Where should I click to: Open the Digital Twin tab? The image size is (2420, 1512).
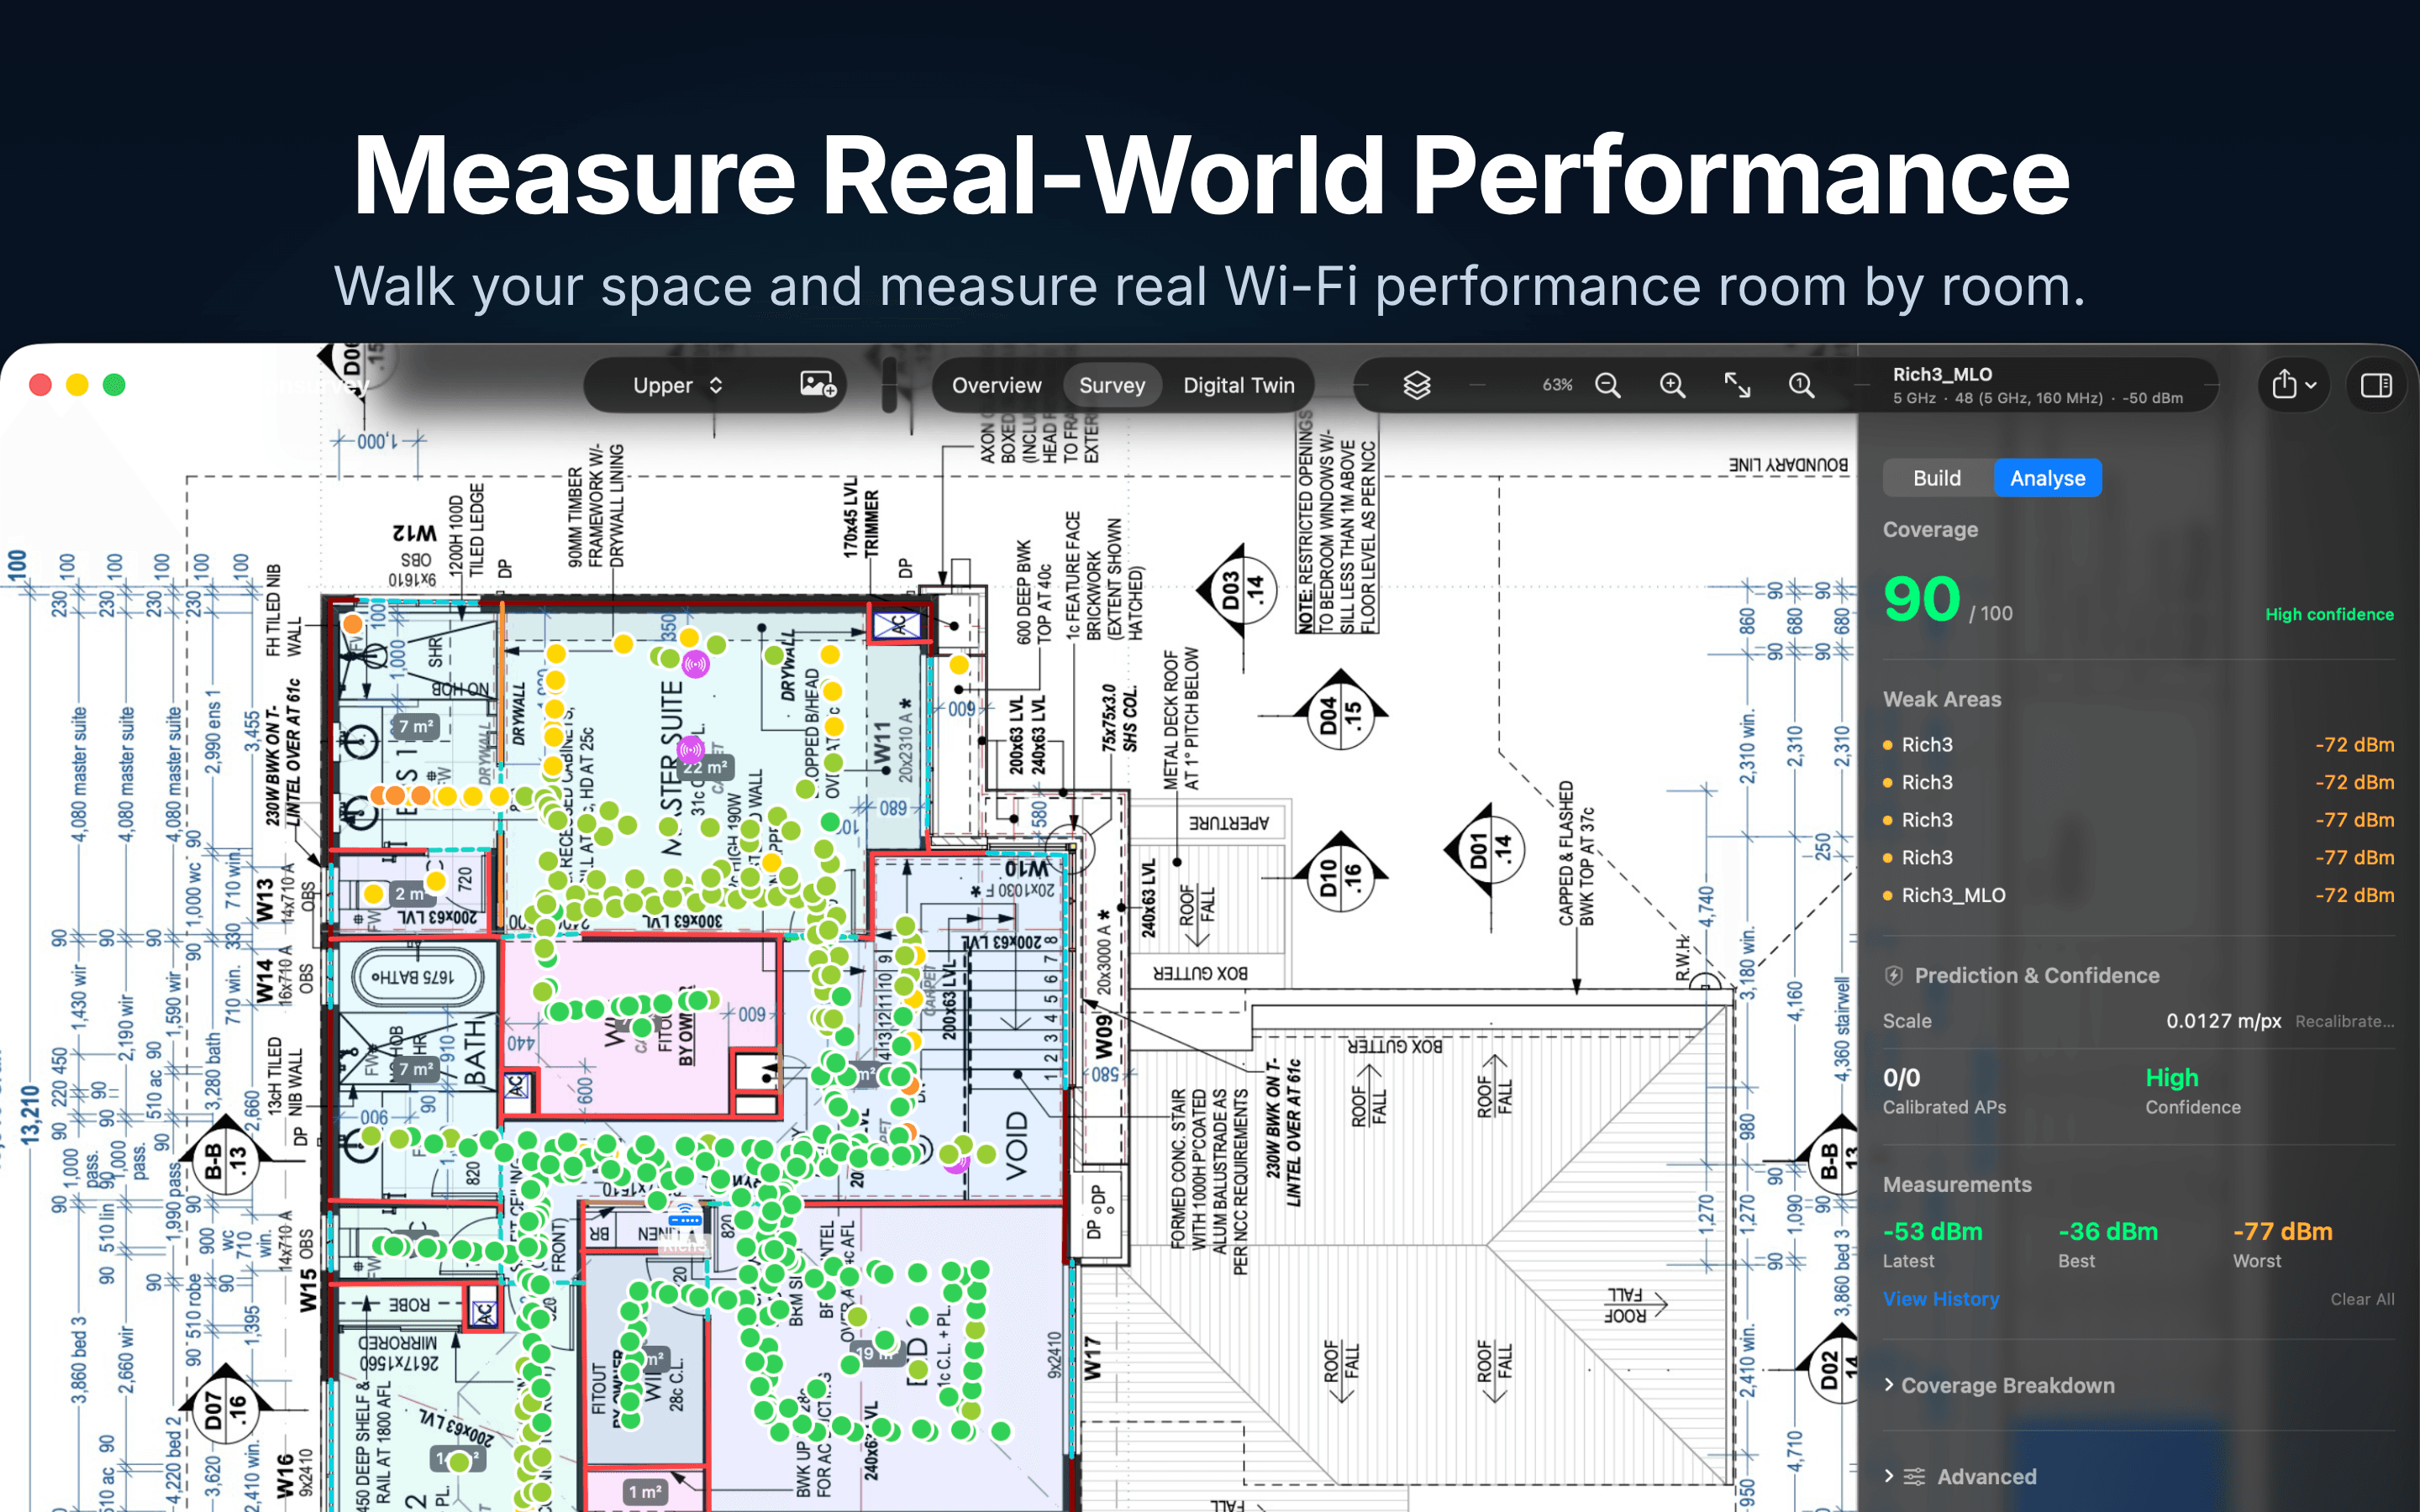tap(1238, 385)
